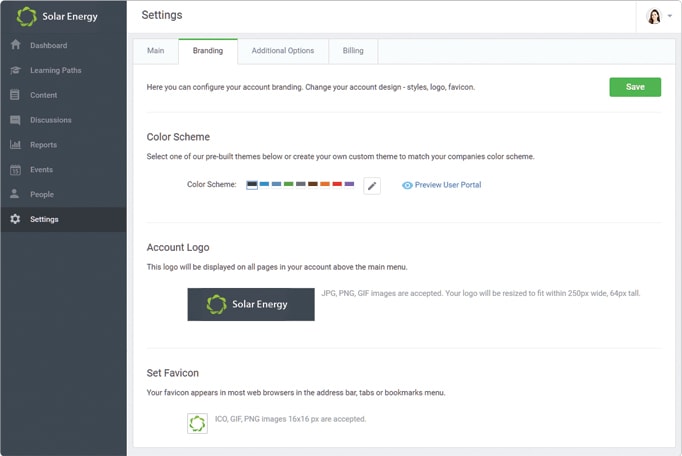Pick the purple color scheme swatch
Screen dimensions: 682x456
[349, 184]
